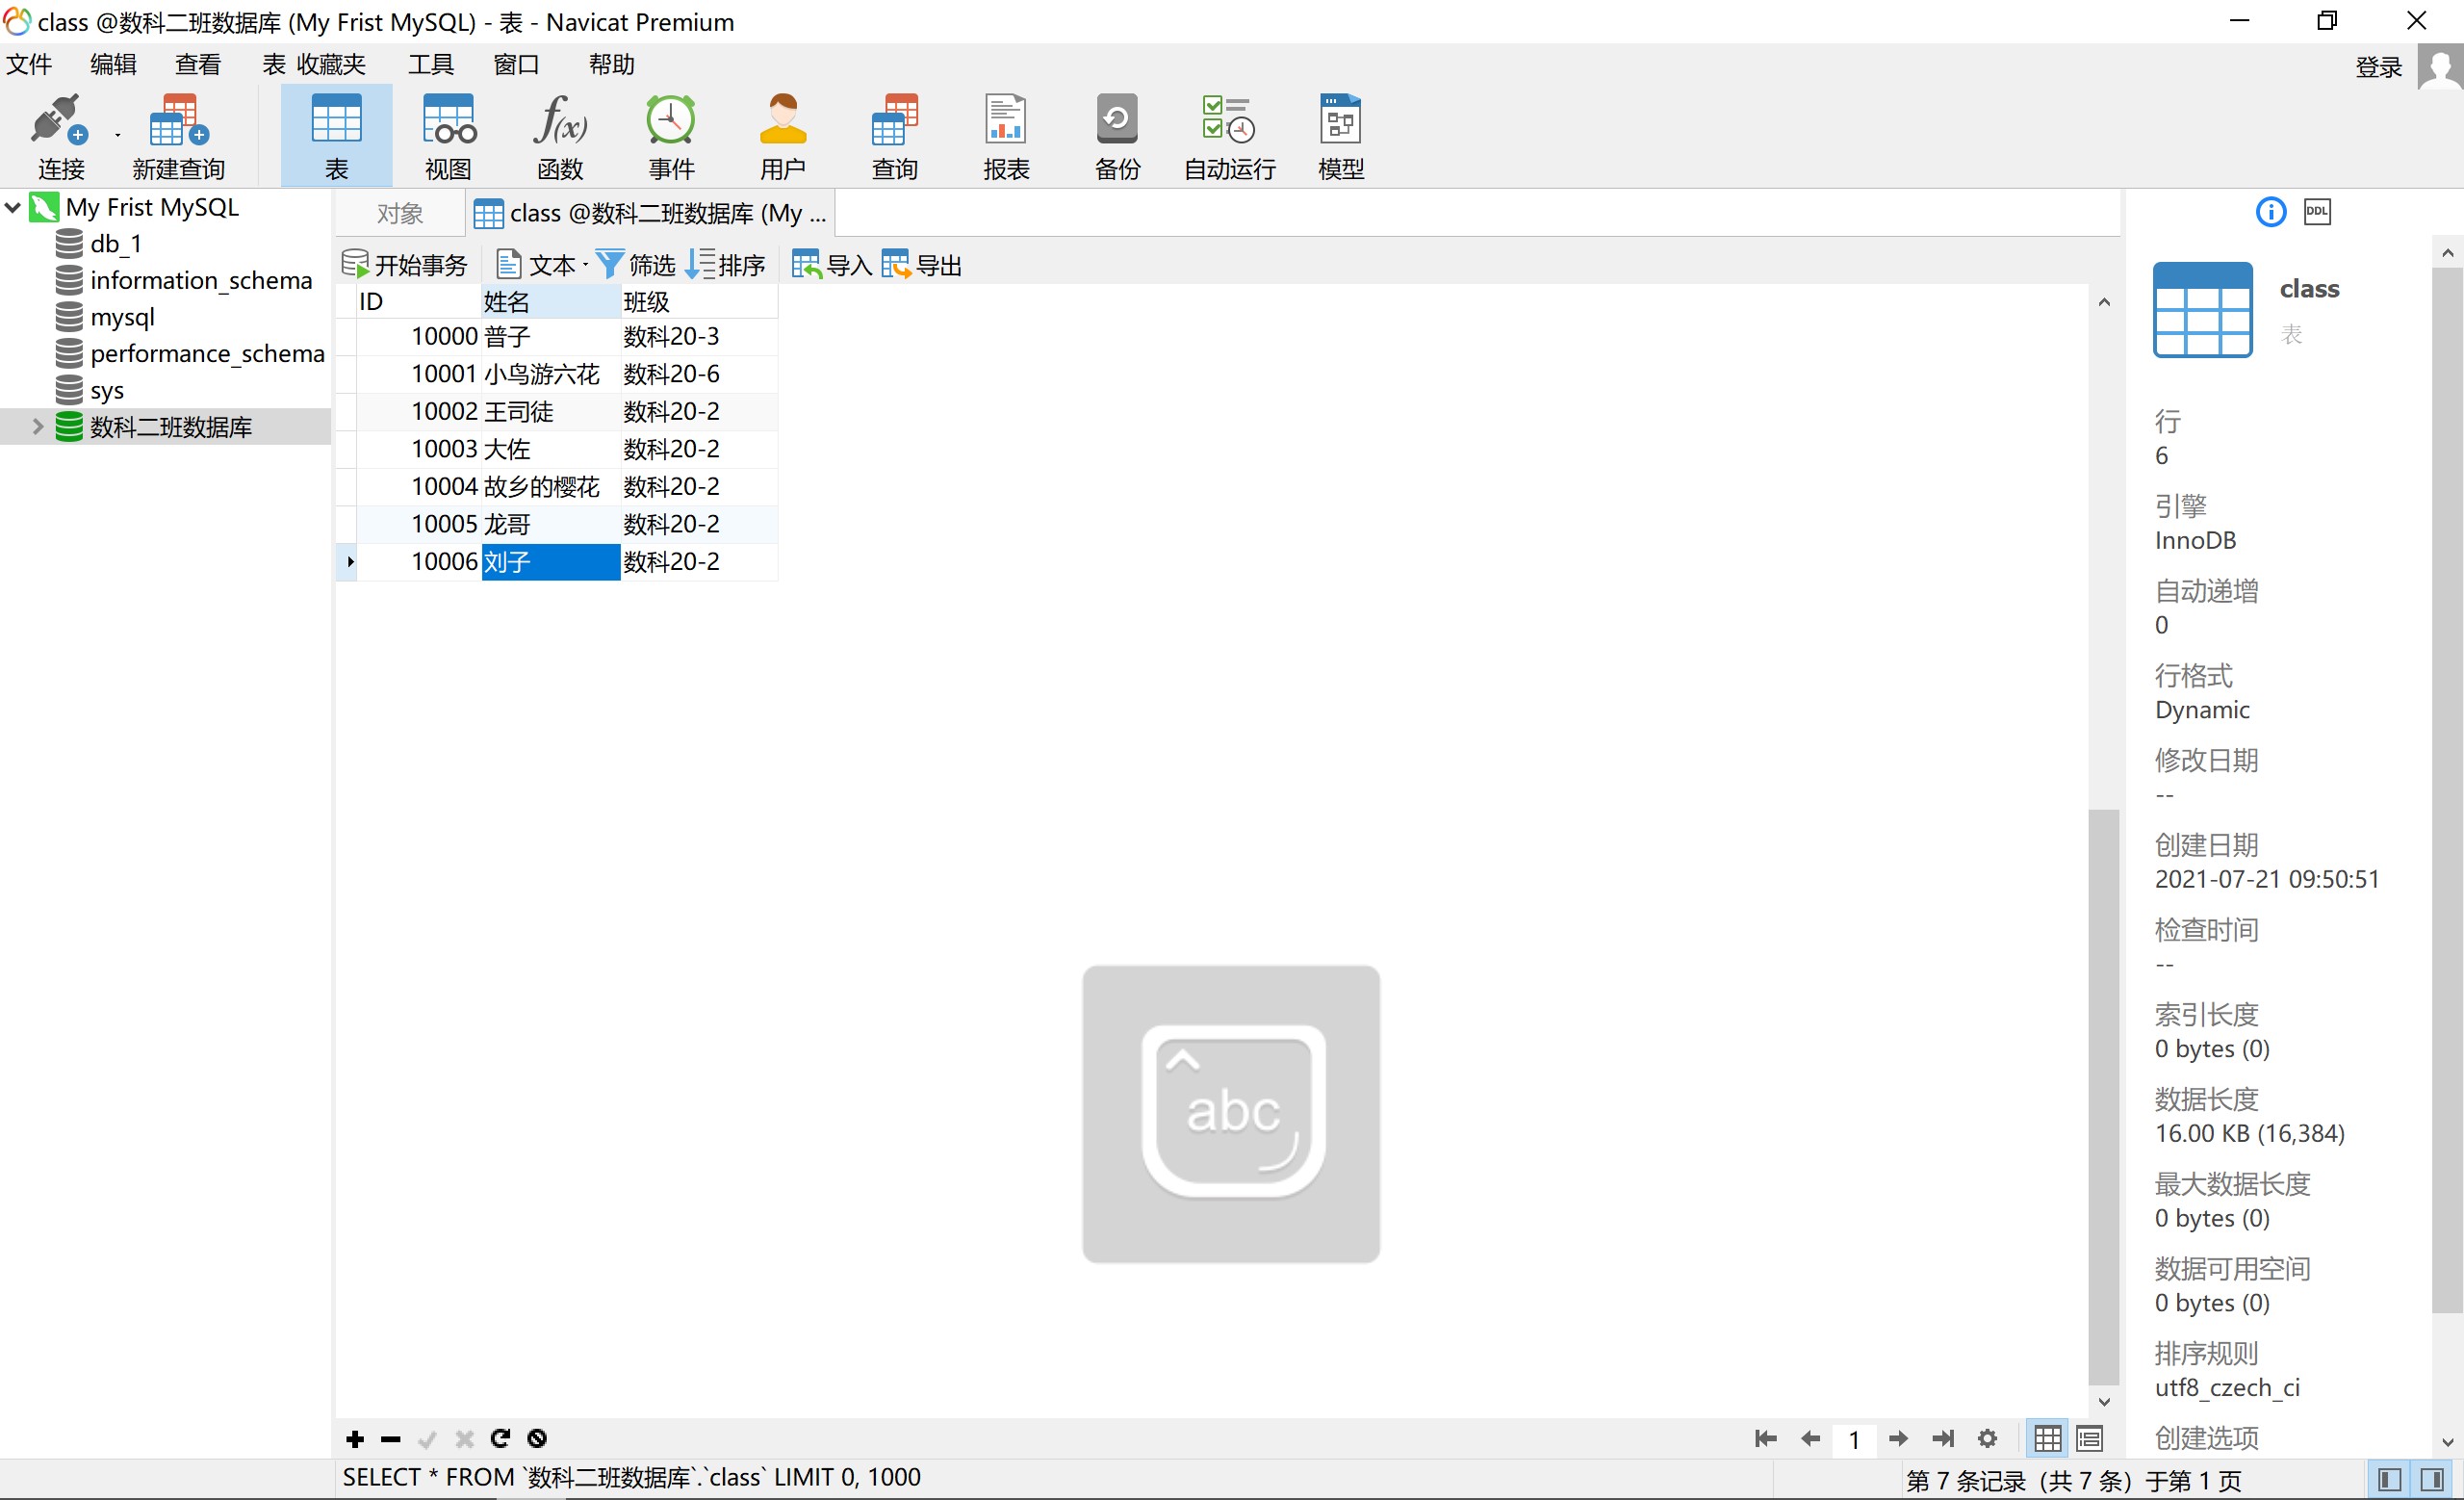Select the class @数科二班数据库 tab
The height and width of the screenshot is (1500, 2464).
pyautogui.click(x=651, y=213)
